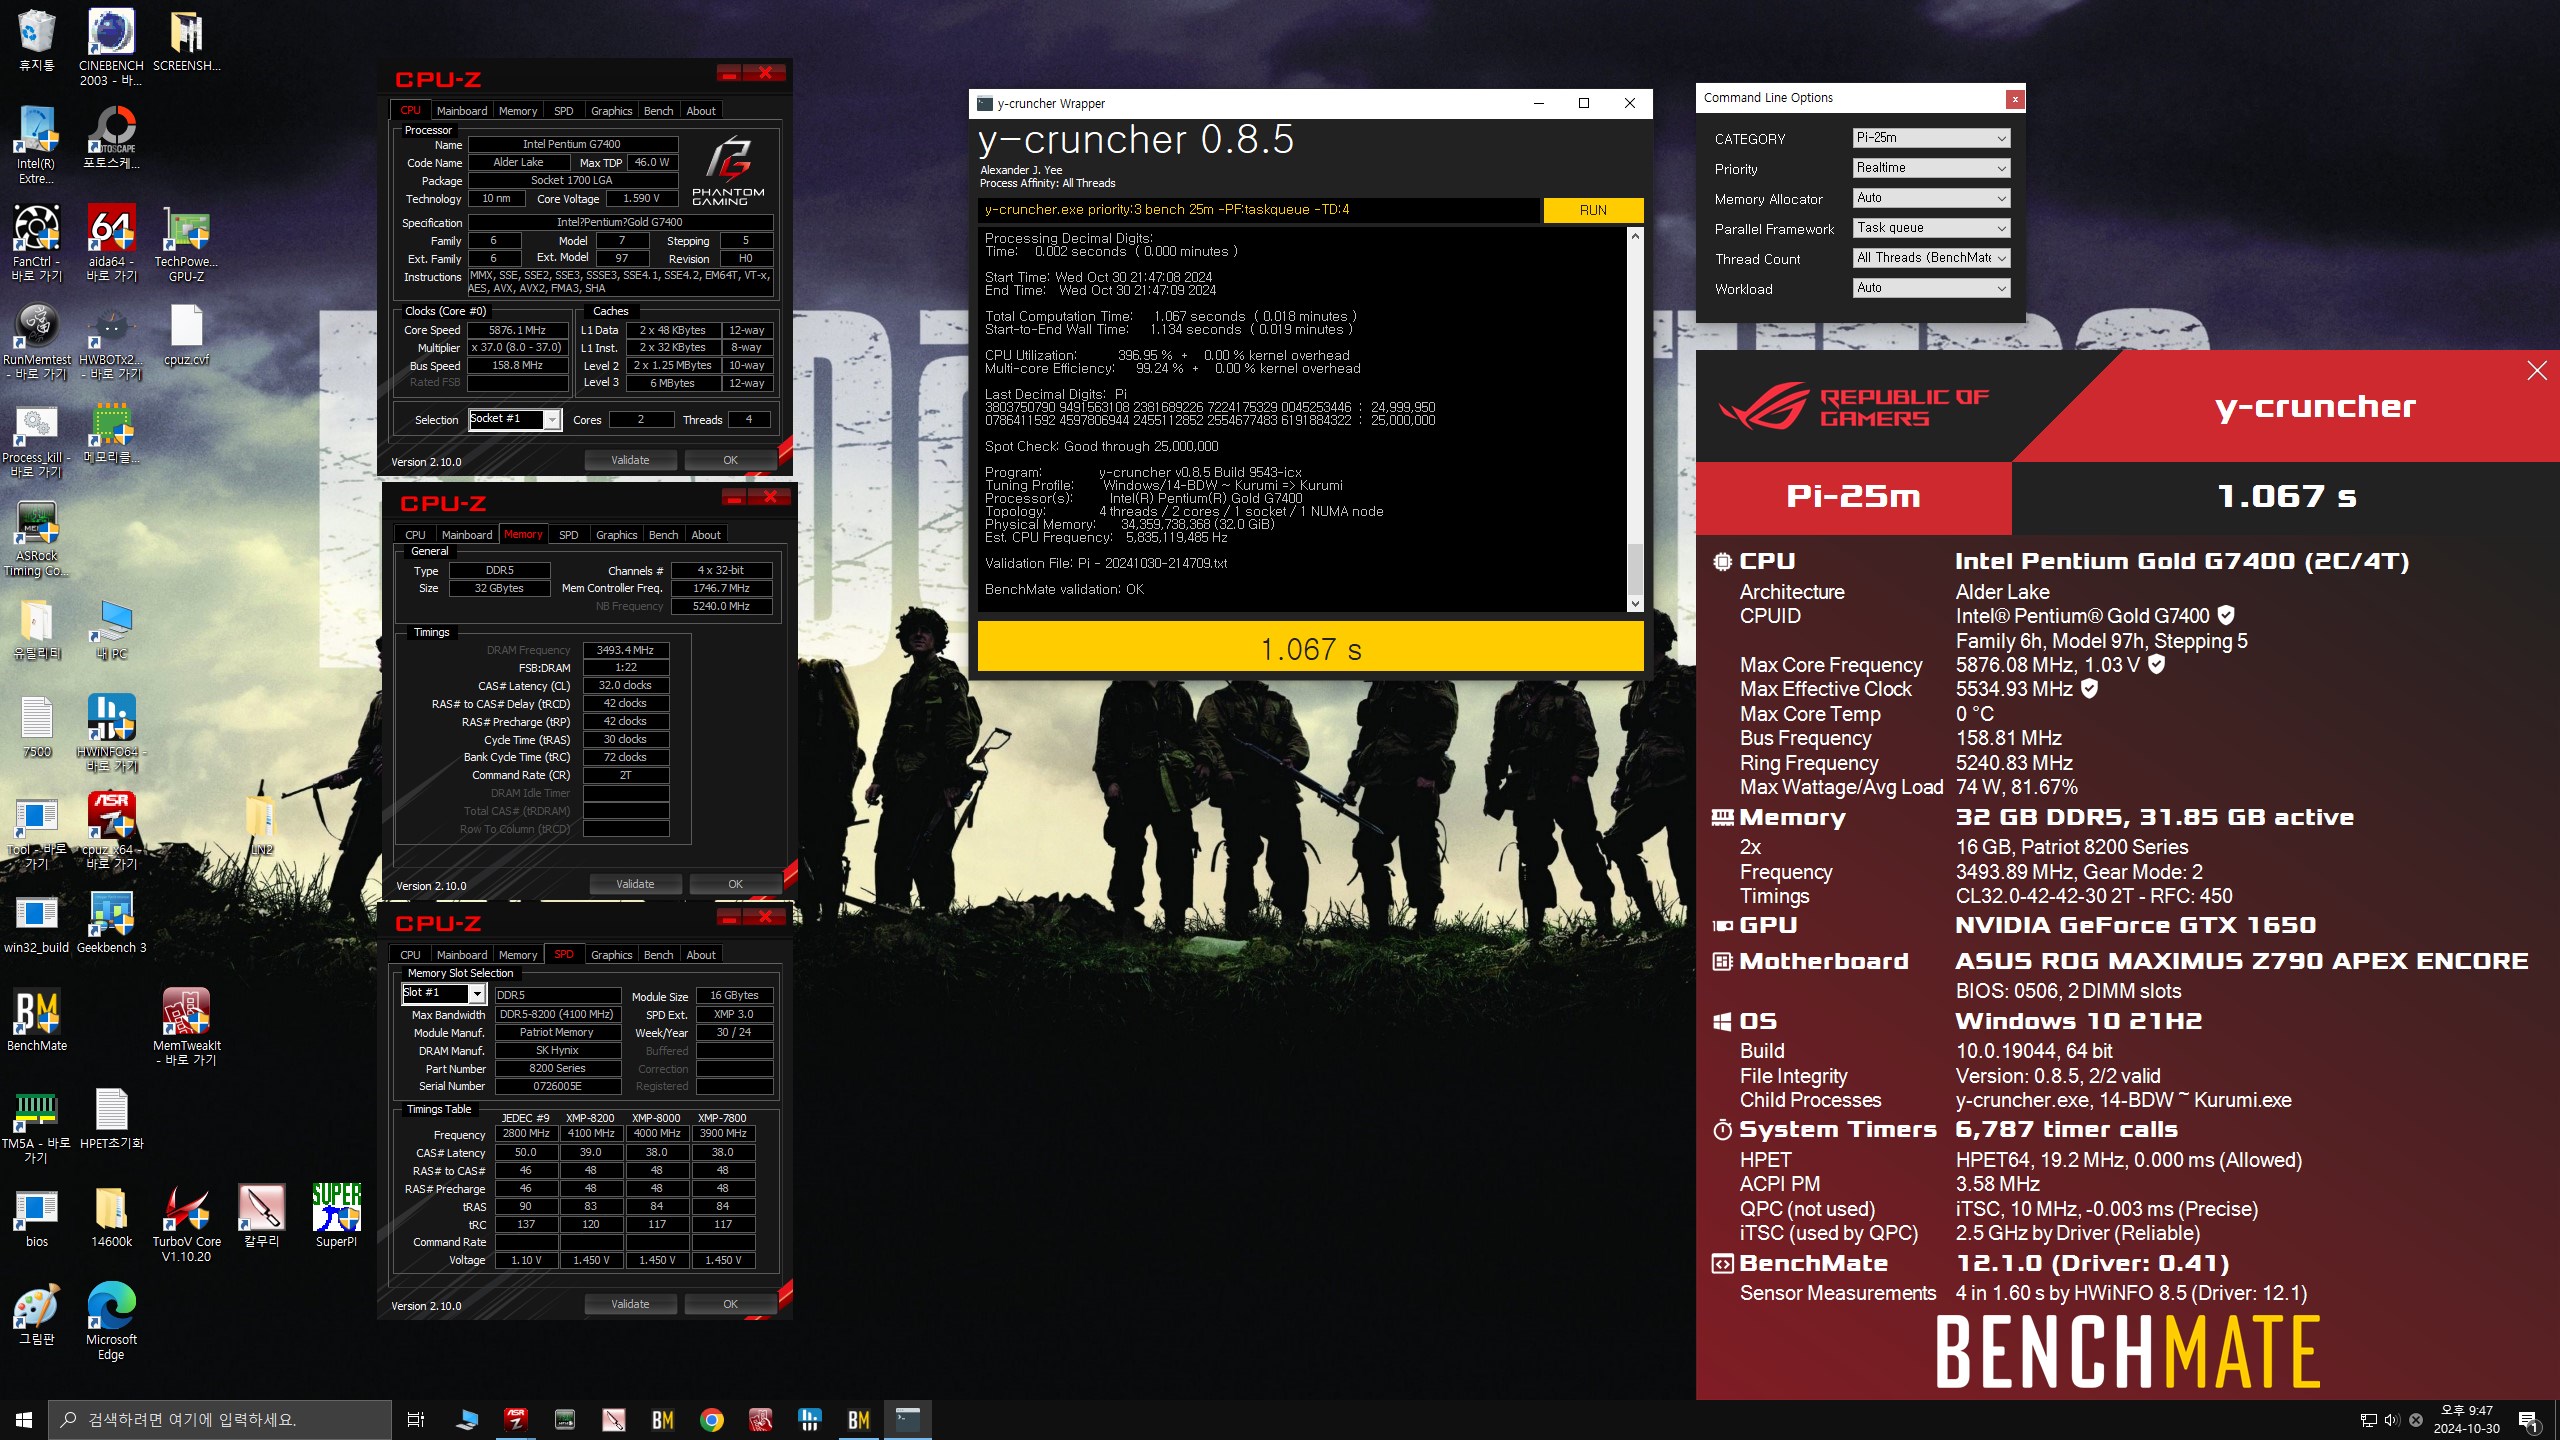Click the Windows Start button

(24, 1420)
